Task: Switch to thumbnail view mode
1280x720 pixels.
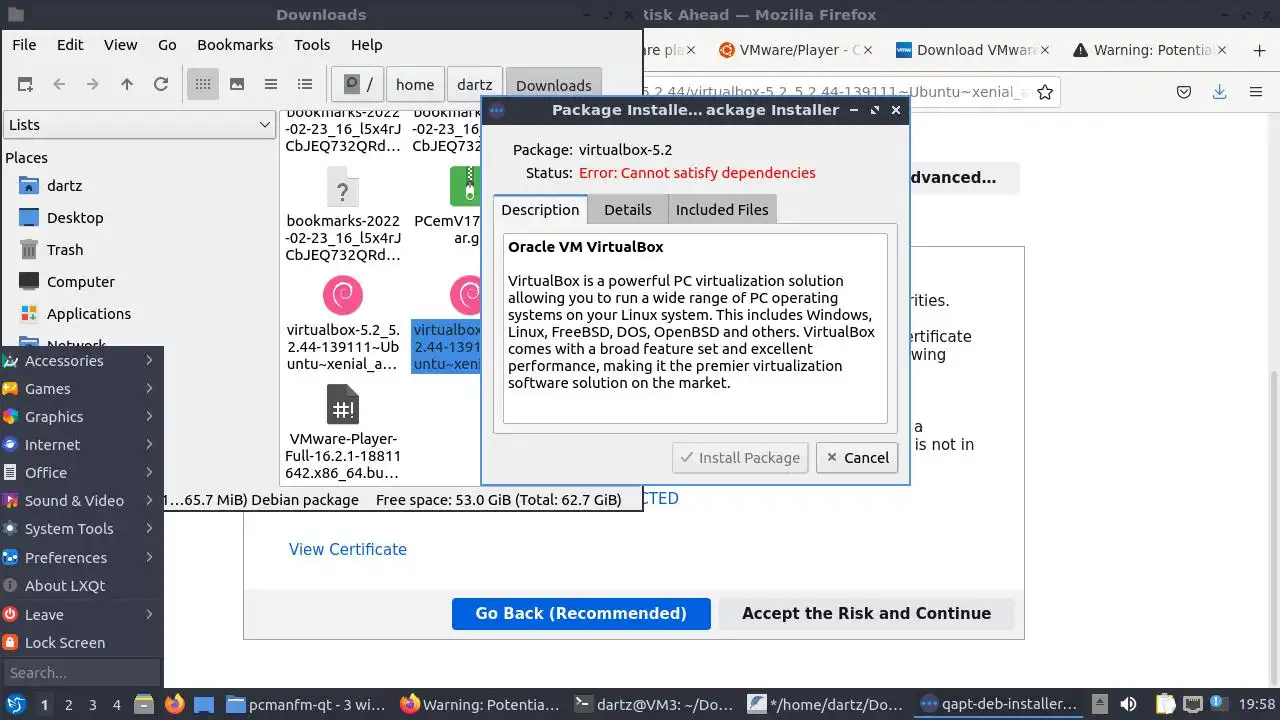Action: (237, 85)
